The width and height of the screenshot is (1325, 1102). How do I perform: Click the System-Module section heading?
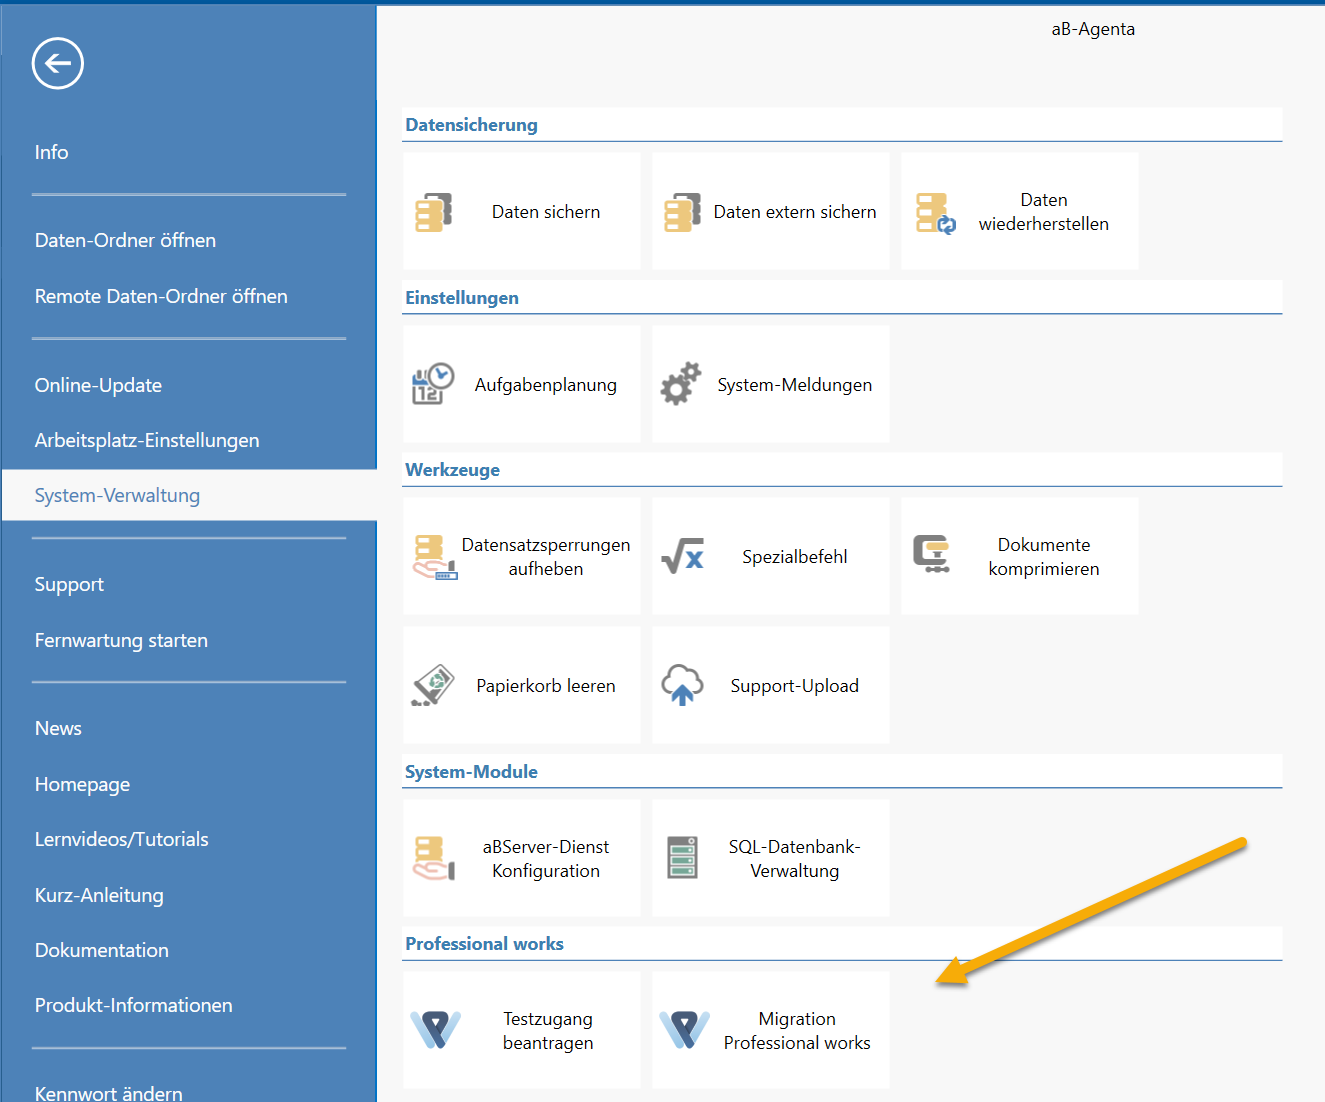point(471,772)
